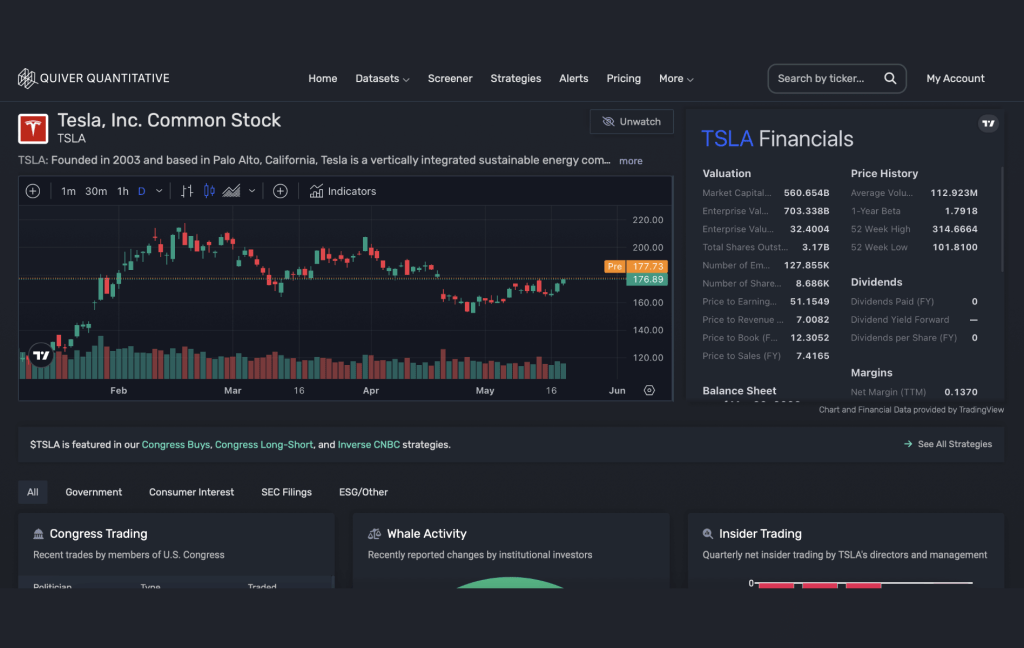This screenshot has height=648, width=1024.
Task: Click the 176.89 current price label
Action: point(647,280)
